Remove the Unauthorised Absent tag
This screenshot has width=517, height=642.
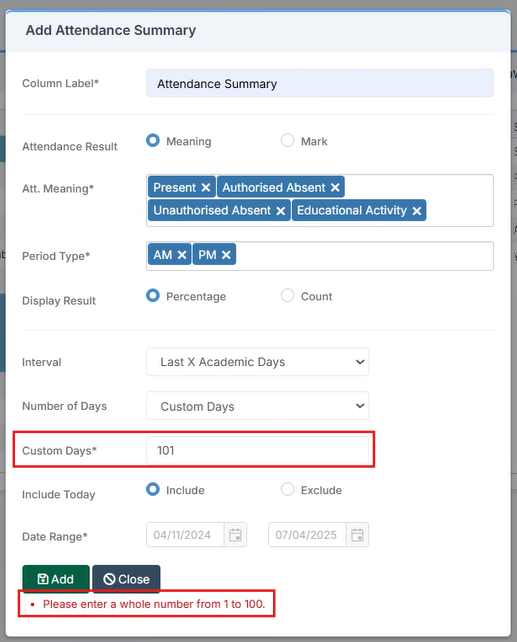point(281,210)
